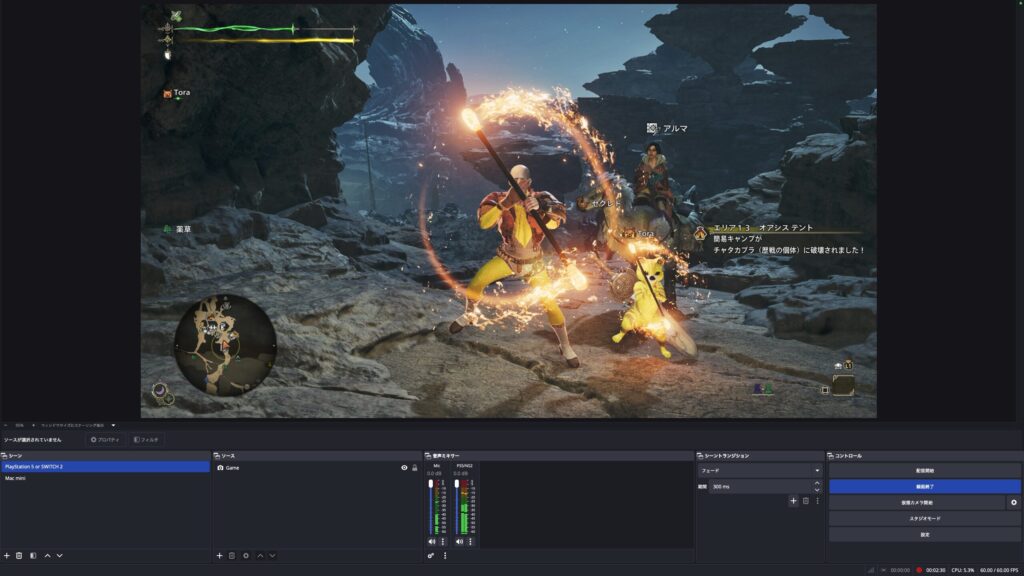This screenshot has width=1024, height=576.
Task: Open the Mic channel three-dot options
Action: (443, 541)
